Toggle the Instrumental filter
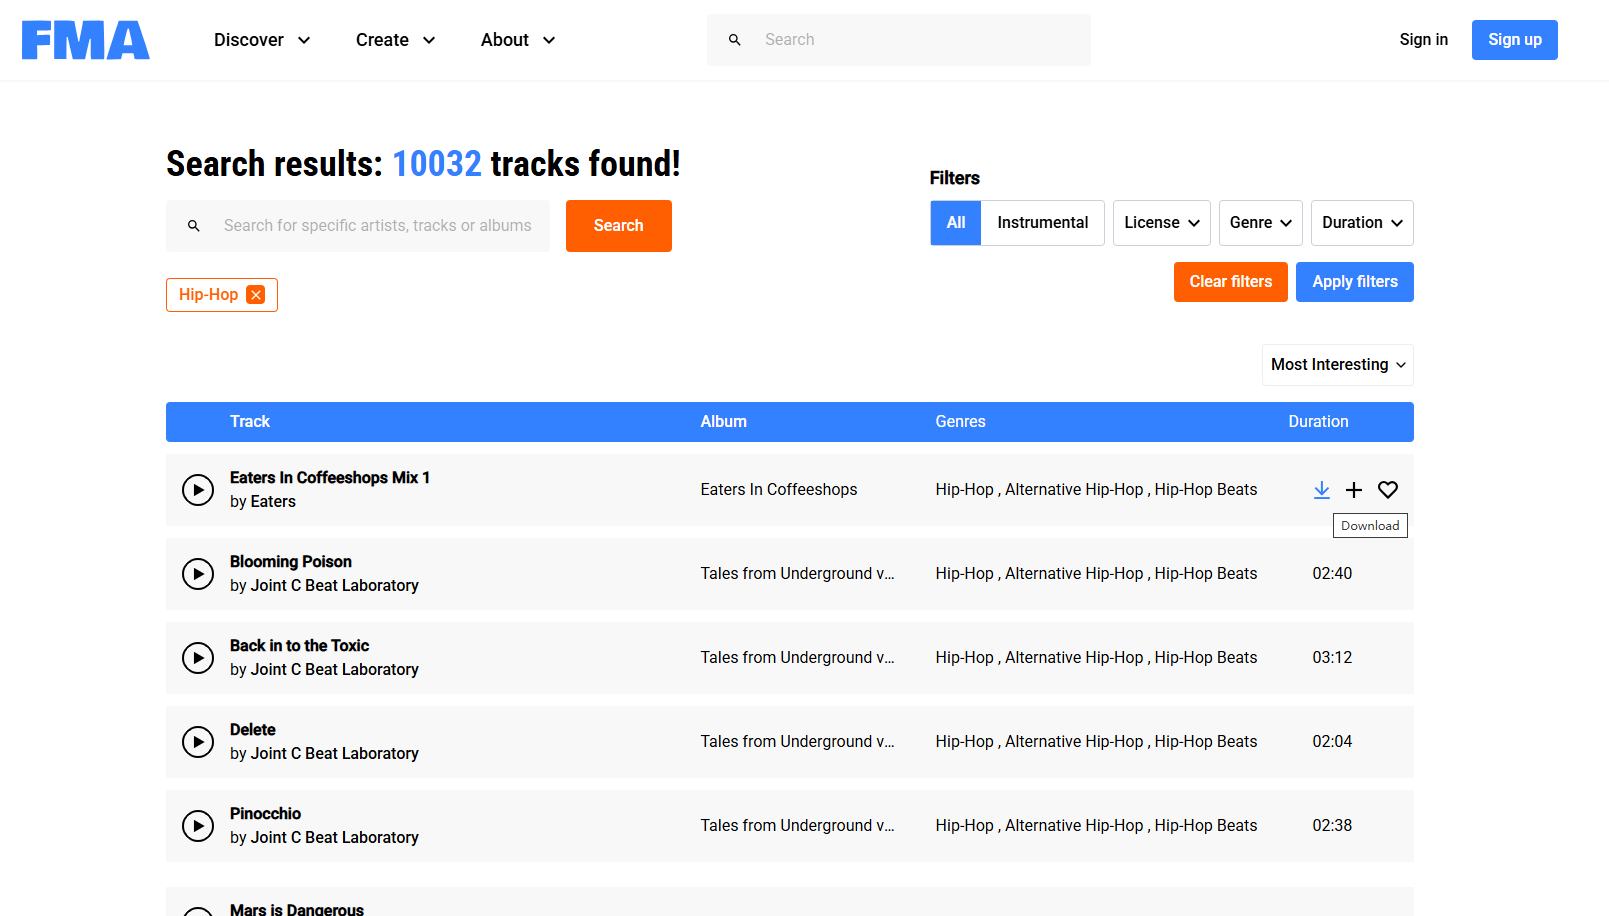Viewport: 1609px width, 916px height. pyautogui.click(x=1042, y=223)
